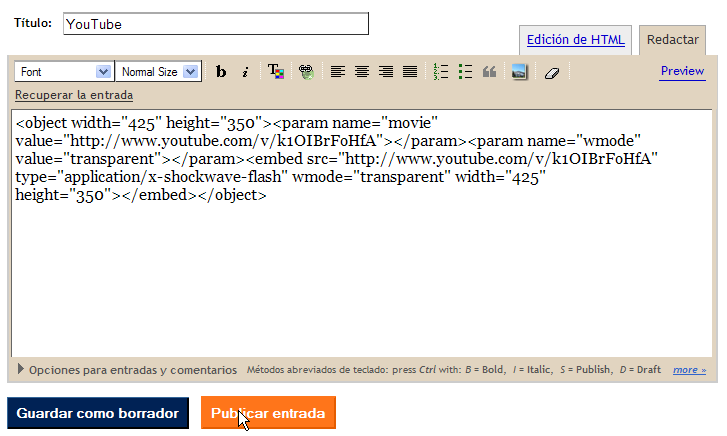Click the Título input field

[215, 24]
